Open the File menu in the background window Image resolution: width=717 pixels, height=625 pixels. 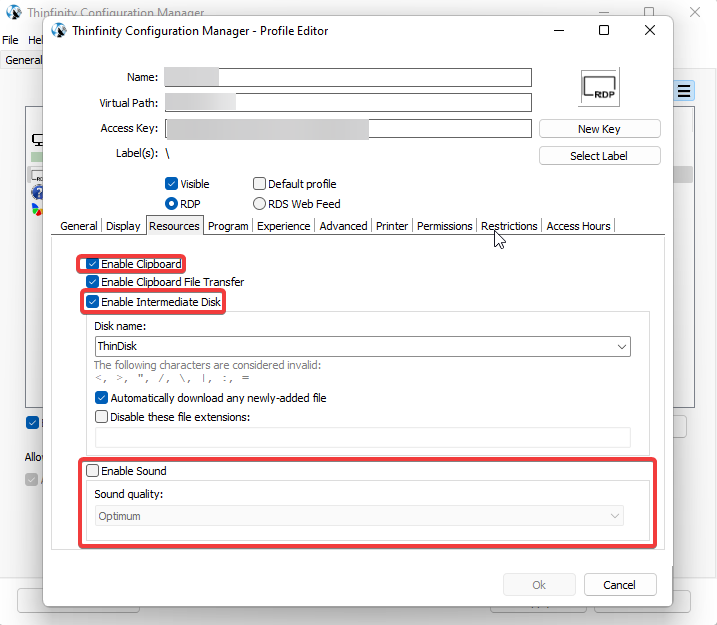pos(10,40)
